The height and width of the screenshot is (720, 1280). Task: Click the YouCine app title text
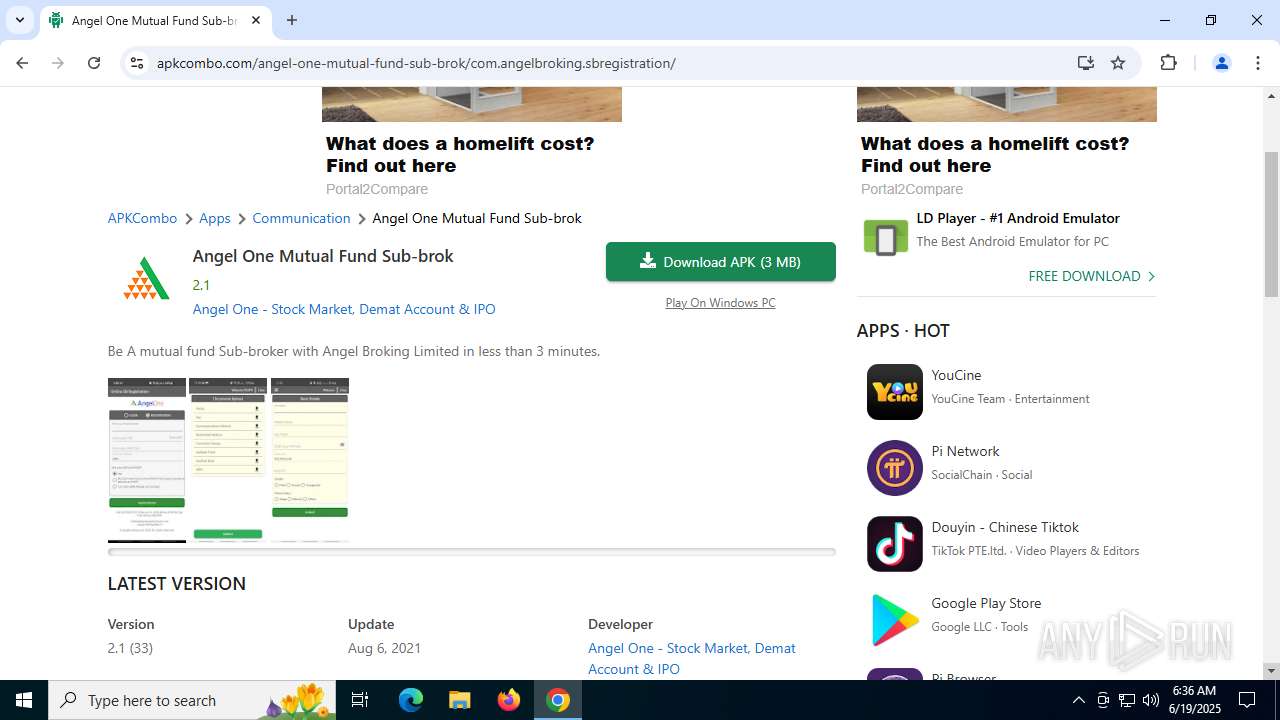956,375
